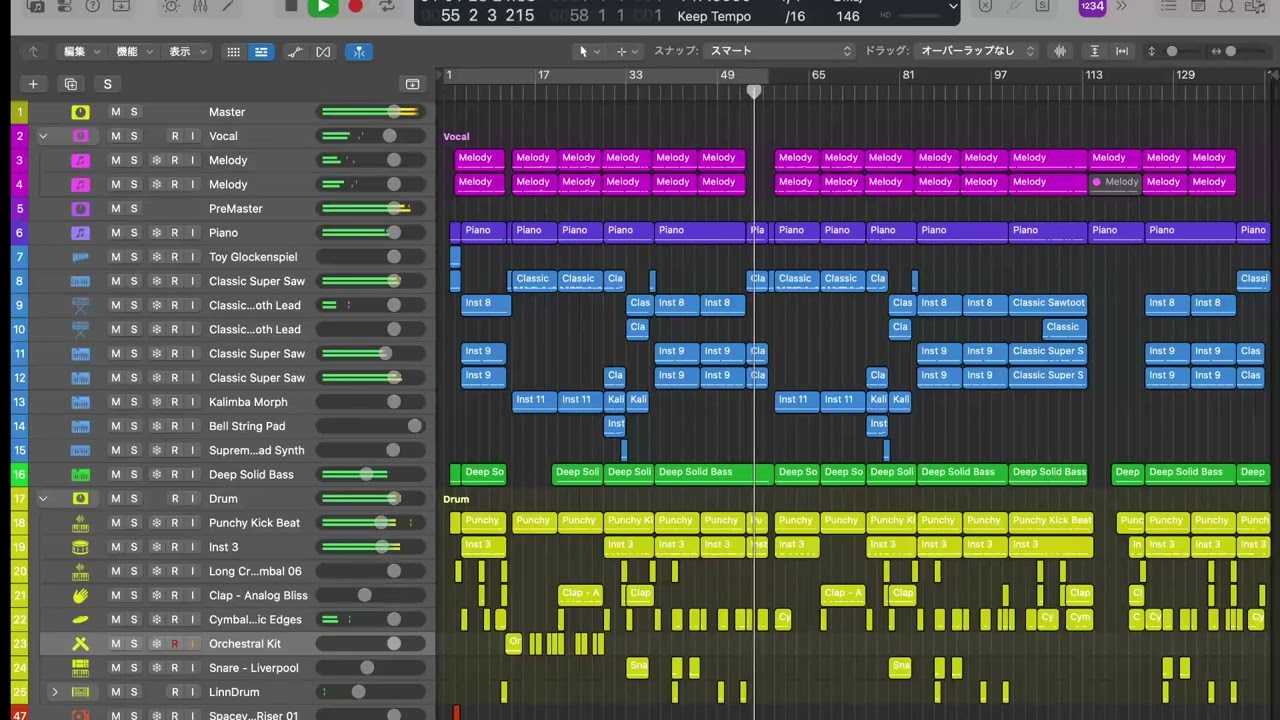Click bar 65 on the ruler
1280x720 pixels.
pyautogui.click(x=818, y=75)
